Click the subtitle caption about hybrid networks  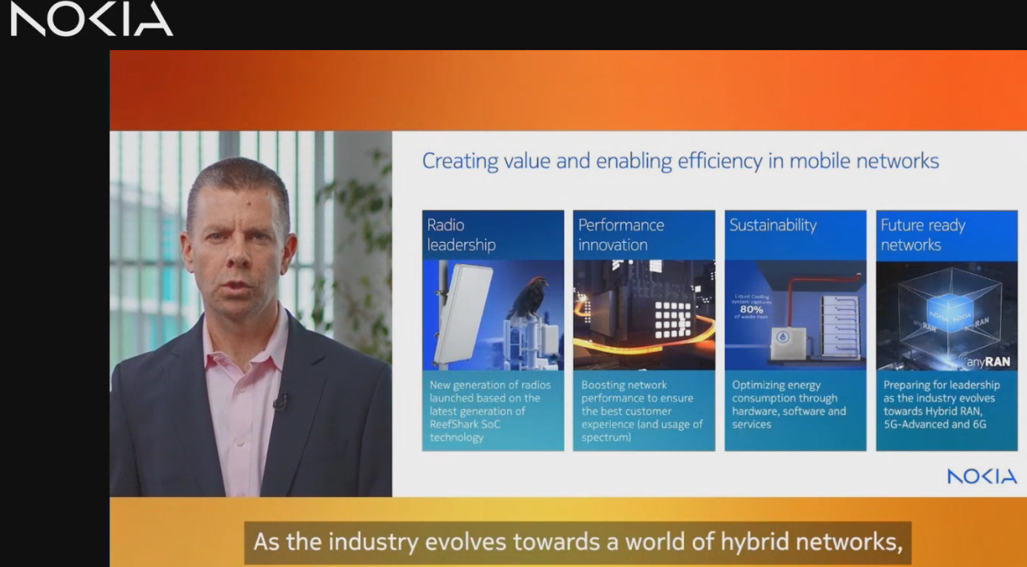tap(578, 542)
